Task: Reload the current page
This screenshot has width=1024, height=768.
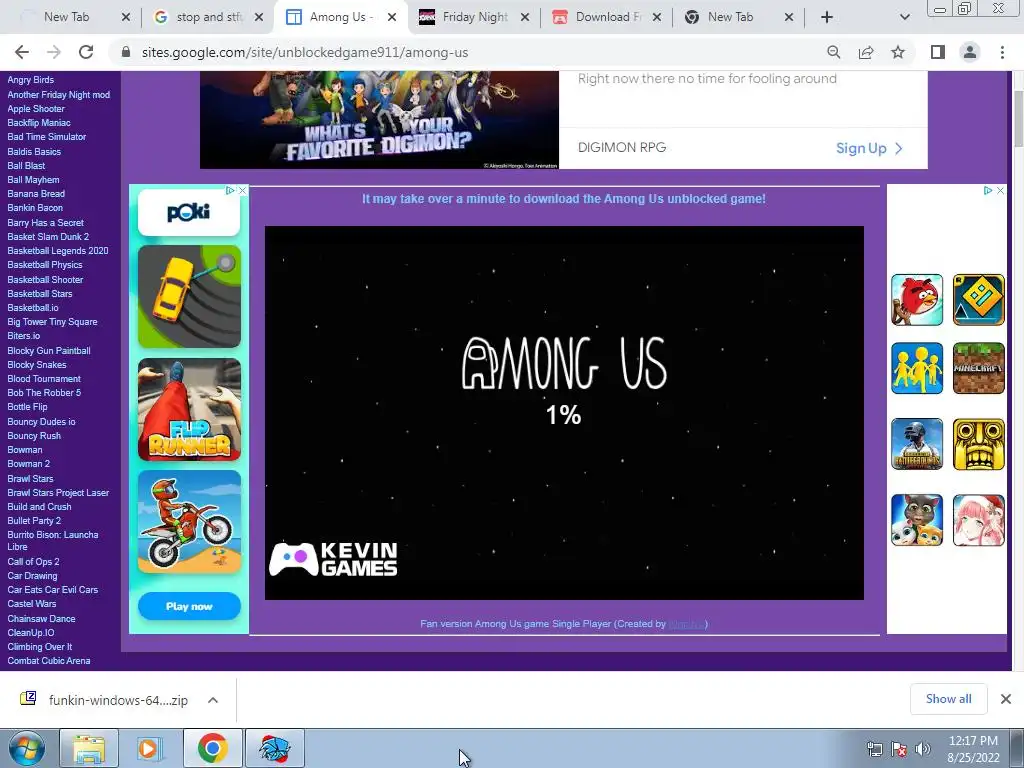Action: tap(86, 52)
